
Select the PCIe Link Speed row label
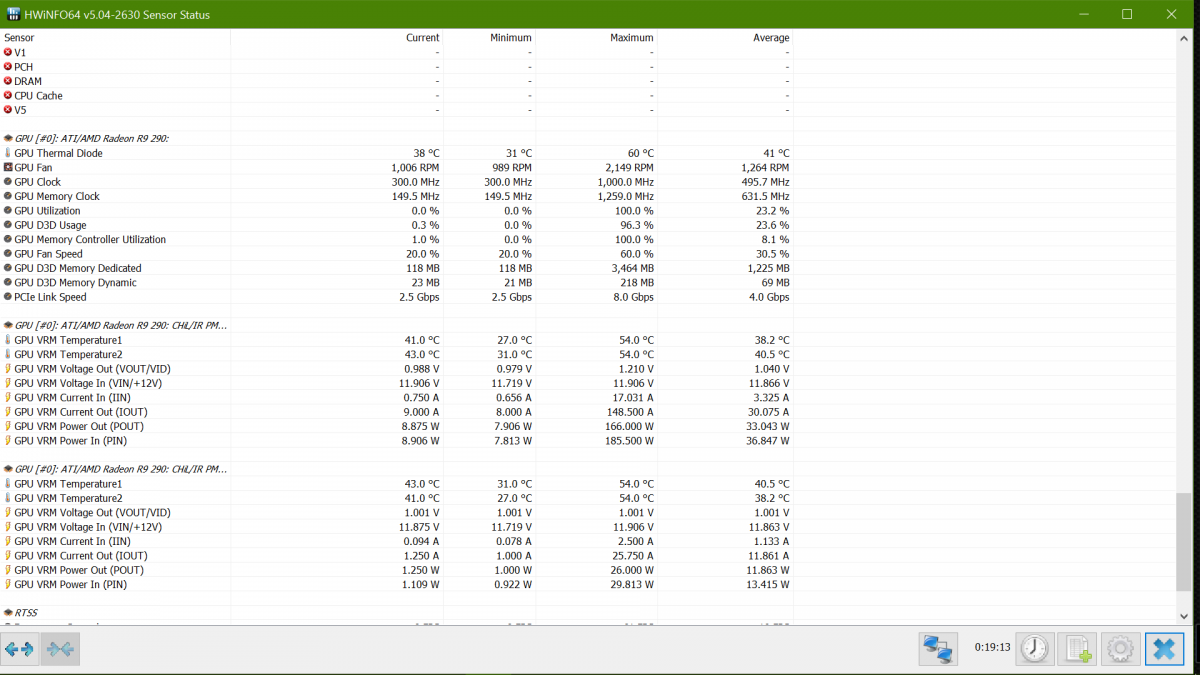pyautogui.click(x=50, y=297)
